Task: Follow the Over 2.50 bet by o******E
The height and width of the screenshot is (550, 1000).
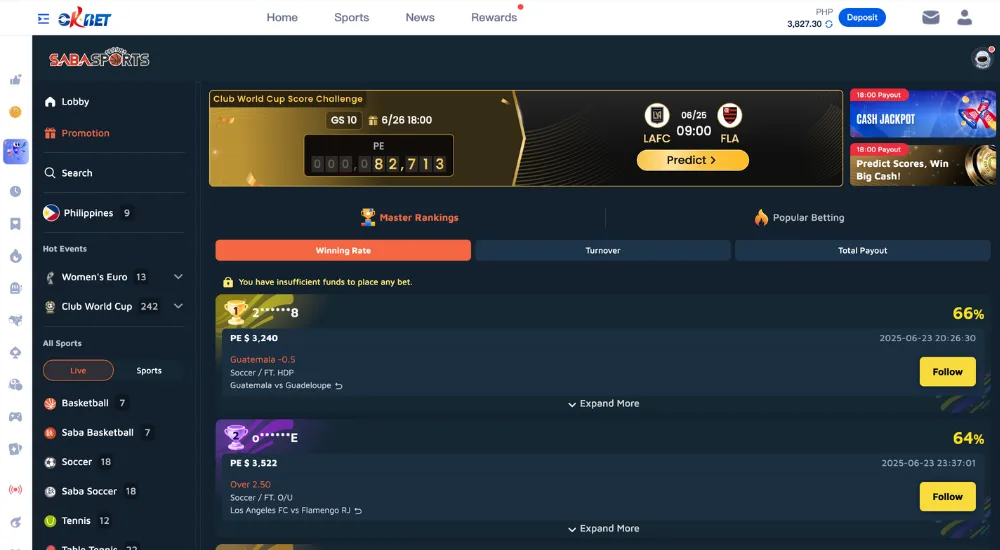Action: [x=947, y=496]
